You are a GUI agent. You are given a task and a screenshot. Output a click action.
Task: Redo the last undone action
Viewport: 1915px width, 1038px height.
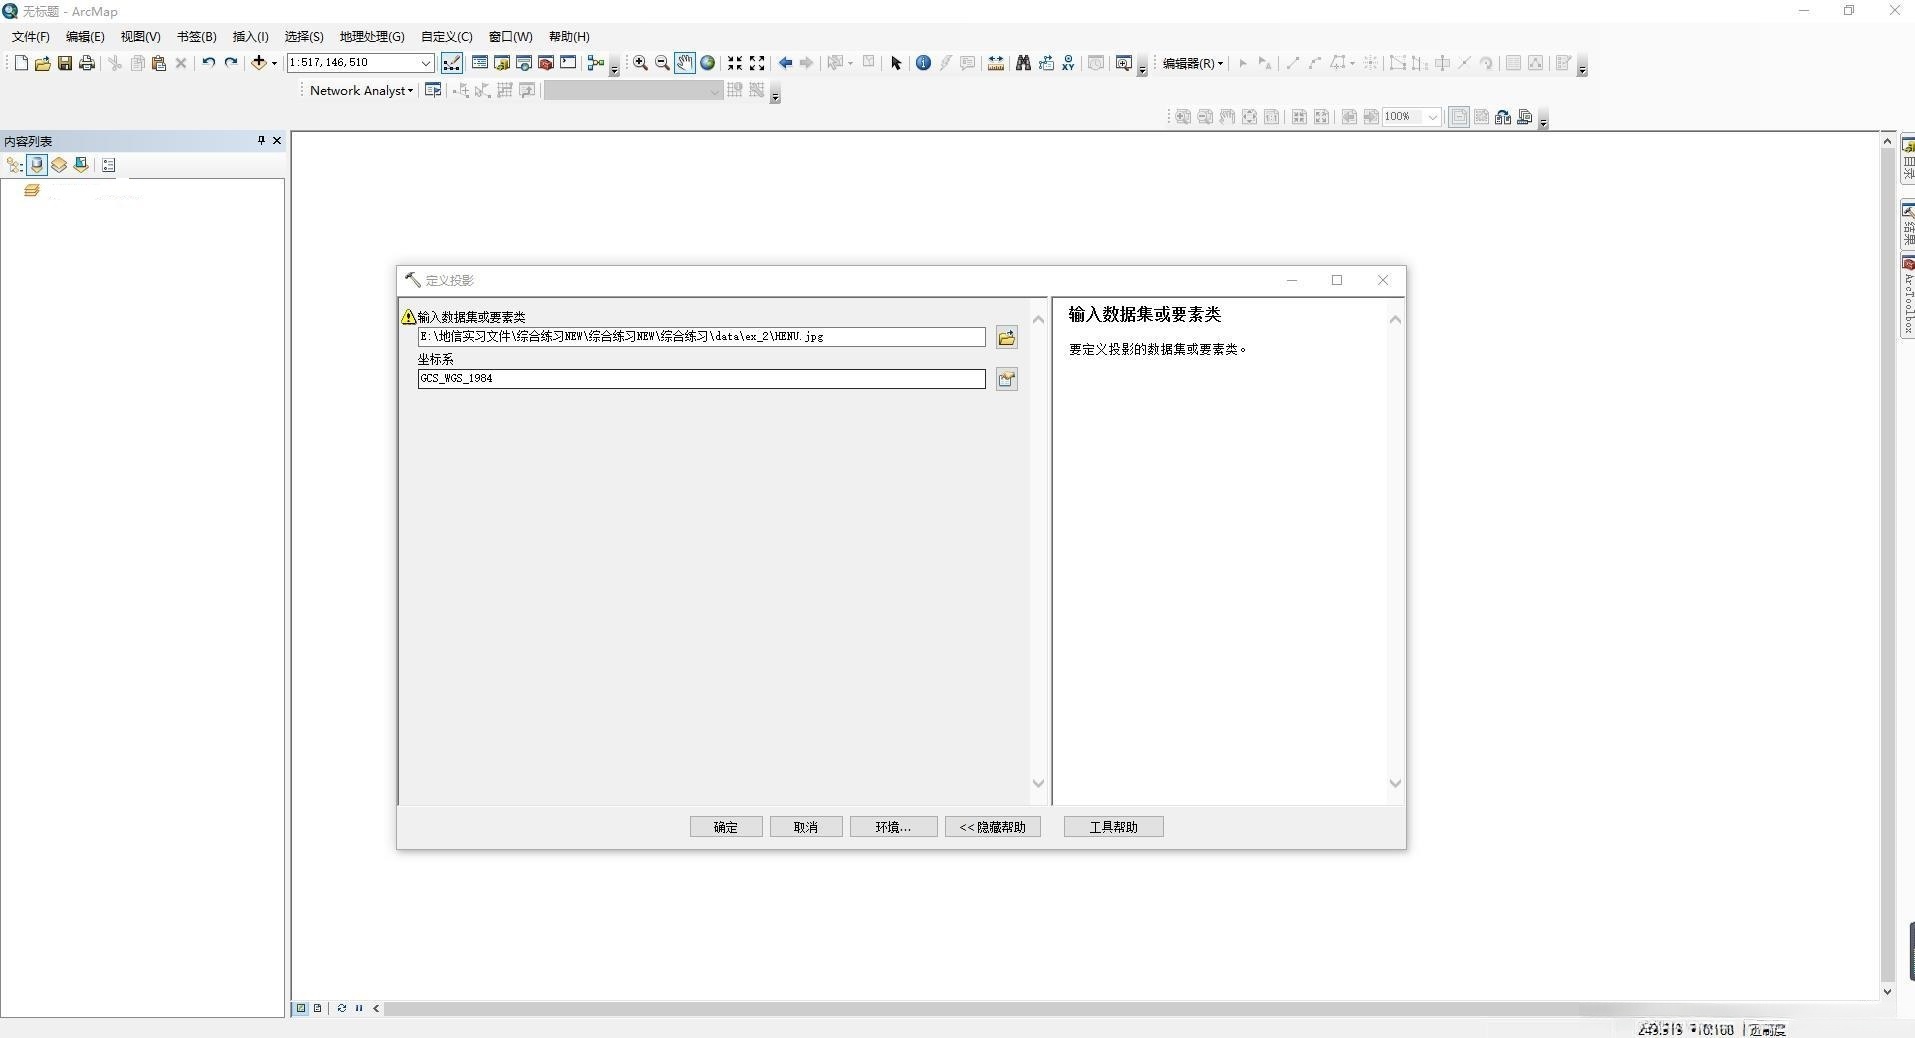click(x=231, y=63)
